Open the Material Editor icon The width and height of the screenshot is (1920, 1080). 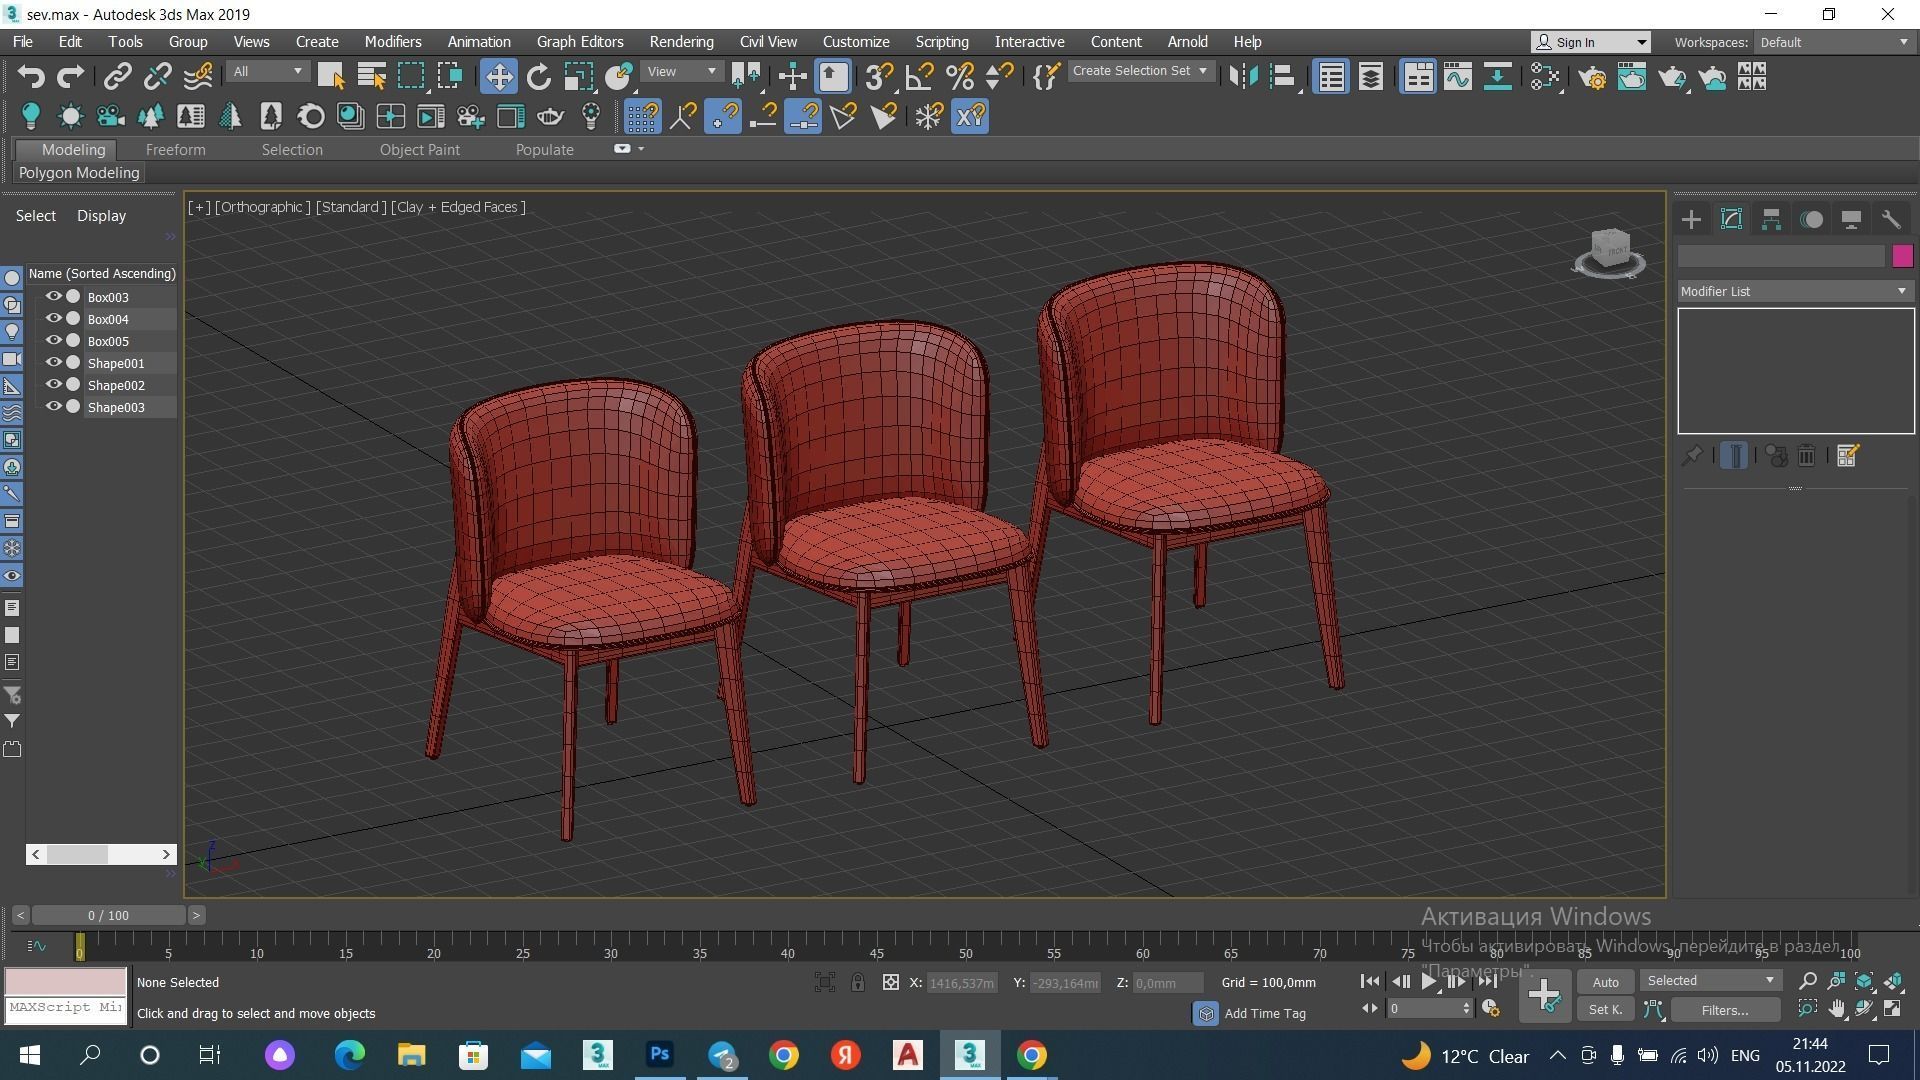coord(1544,77)
